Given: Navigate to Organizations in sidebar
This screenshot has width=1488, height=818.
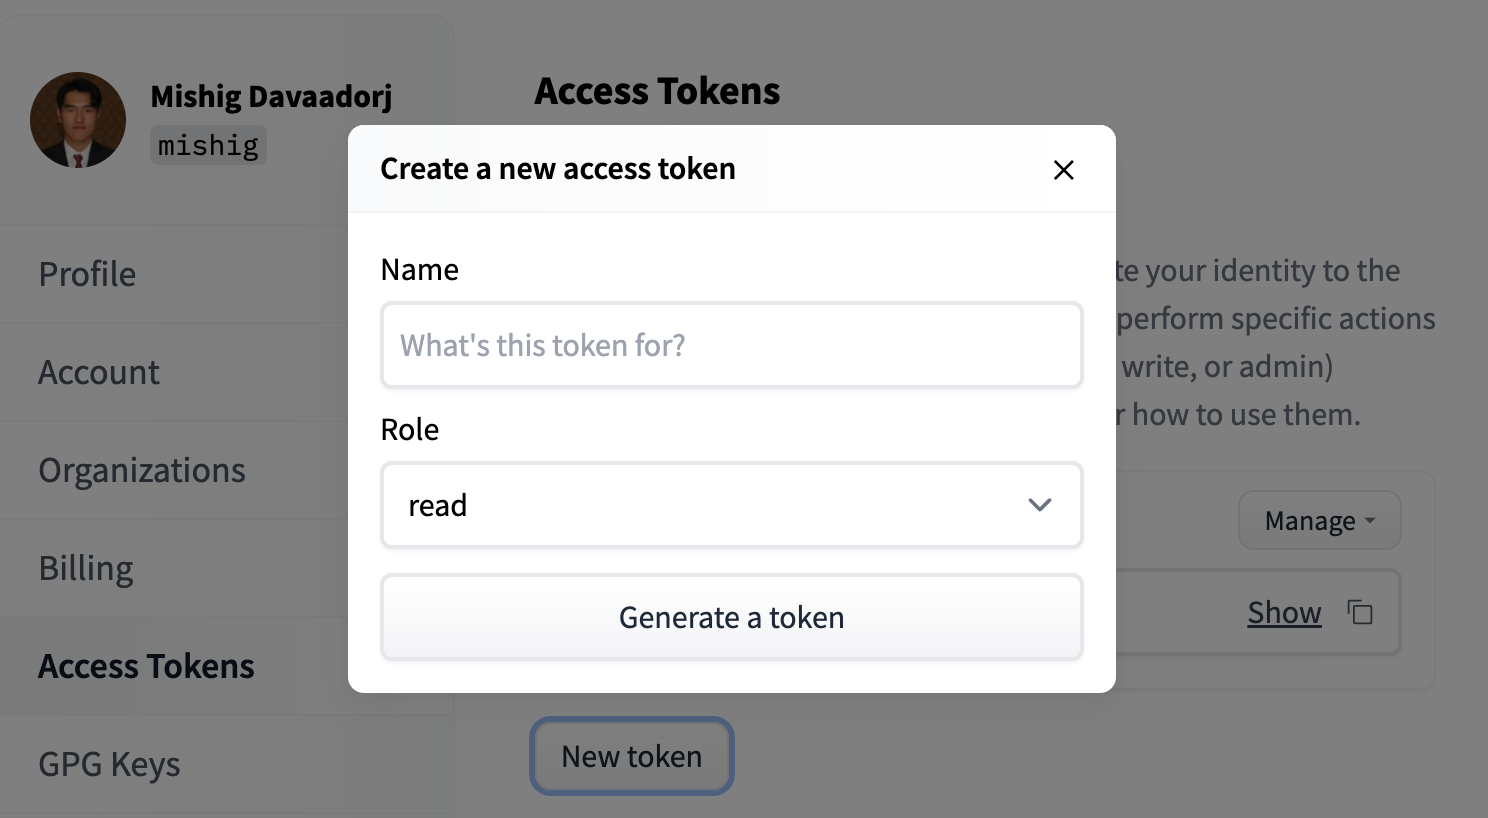Looking at the screenshot, I should click(x=142, y=470).
